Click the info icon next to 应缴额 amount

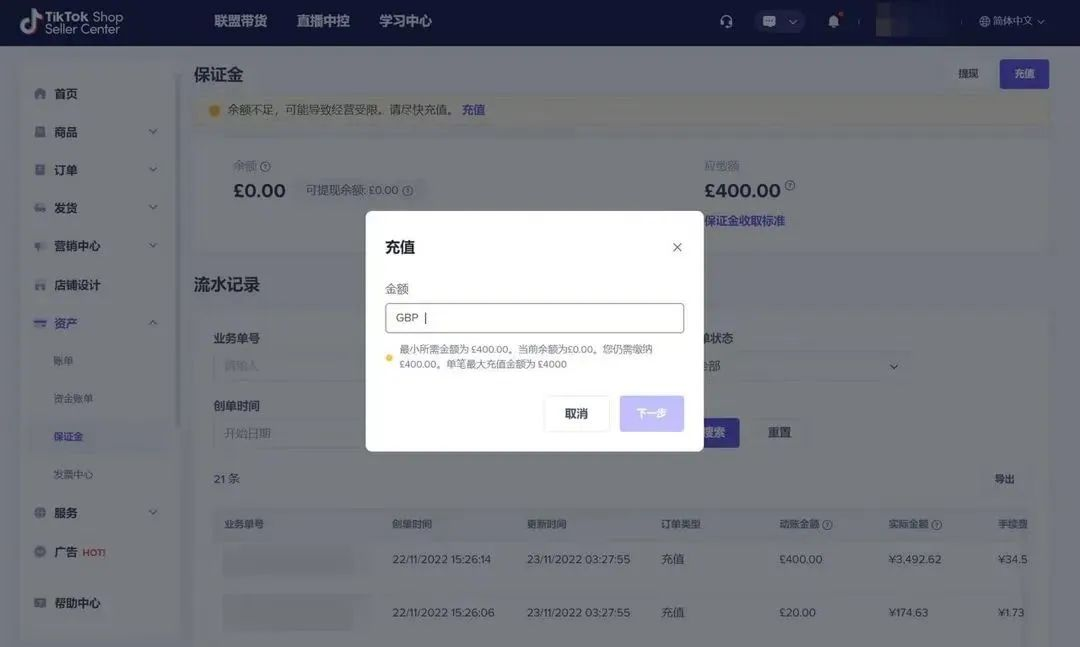coord(790,186)
